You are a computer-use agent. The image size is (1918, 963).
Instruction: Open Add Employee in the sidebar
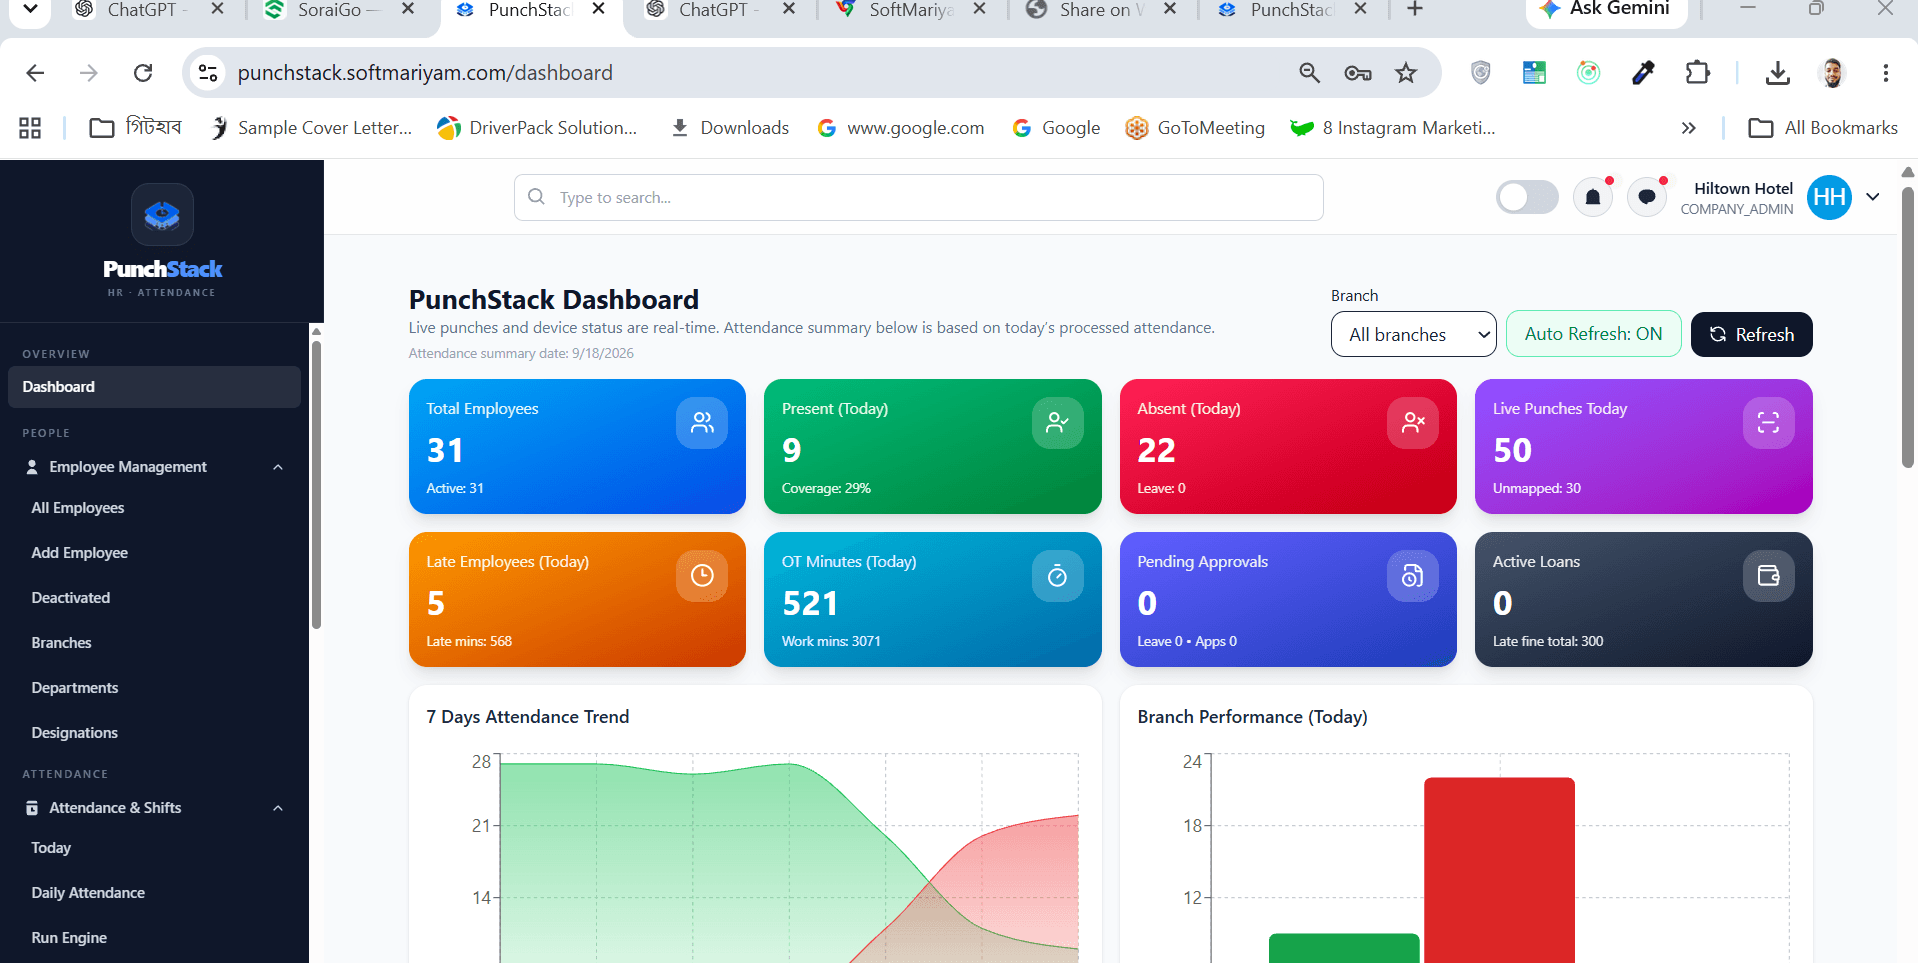79,553
